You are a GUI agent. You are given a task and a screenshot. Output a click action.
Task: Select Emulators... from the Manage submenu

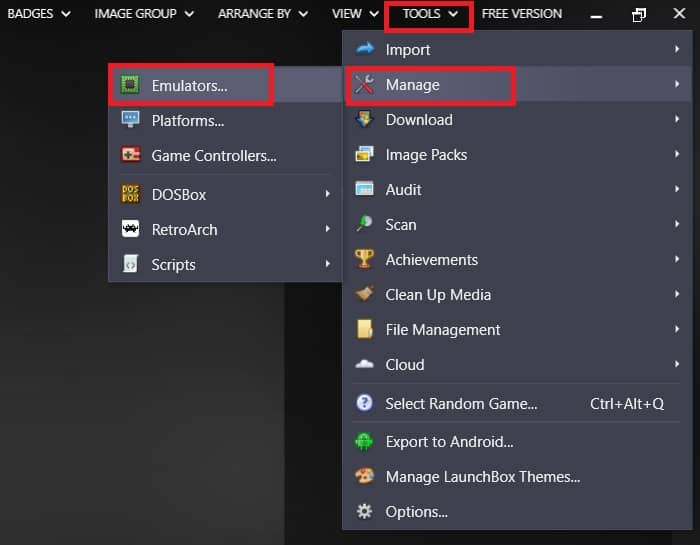pos(225,85)
